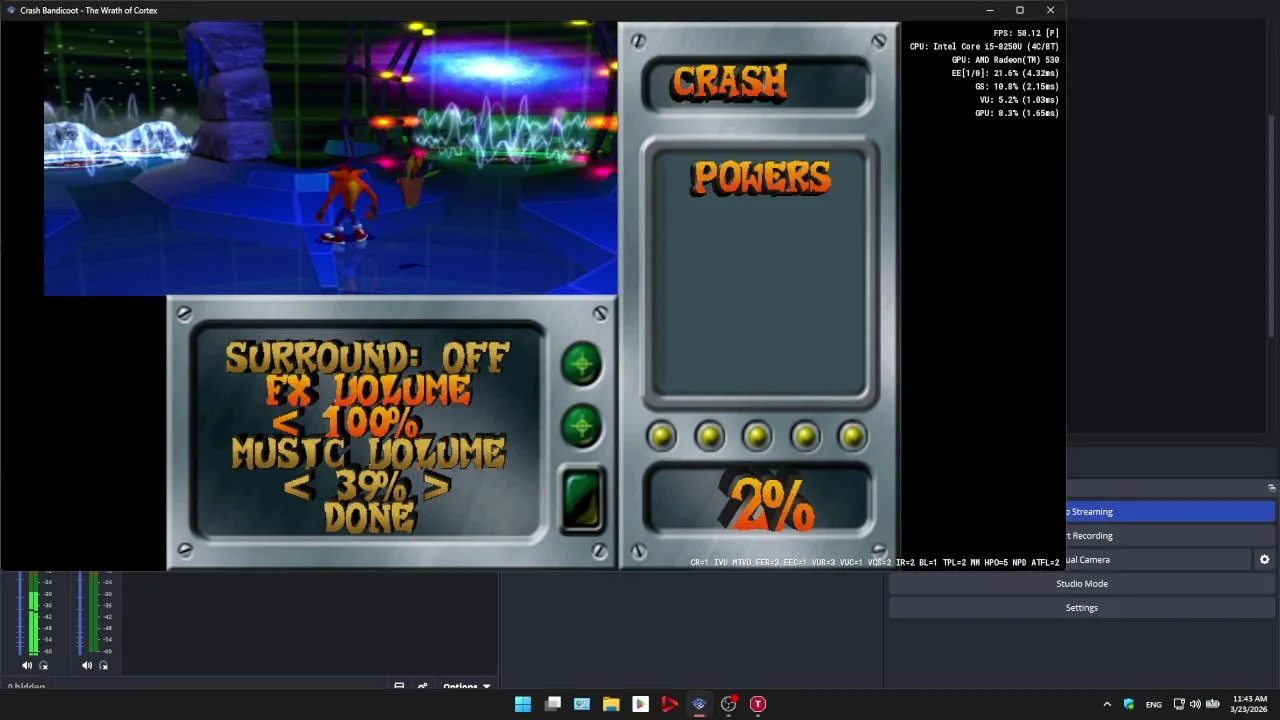Viewport: 1280px width, 720px height.
Task: Open Task View from the taskbar
Action: coord(553,704)
